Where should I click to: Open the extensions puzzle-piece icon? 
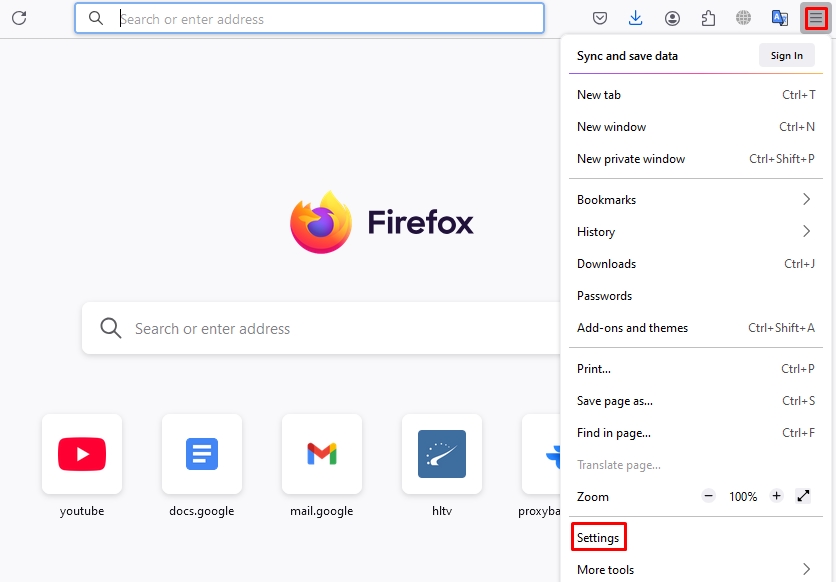(708, 18)
